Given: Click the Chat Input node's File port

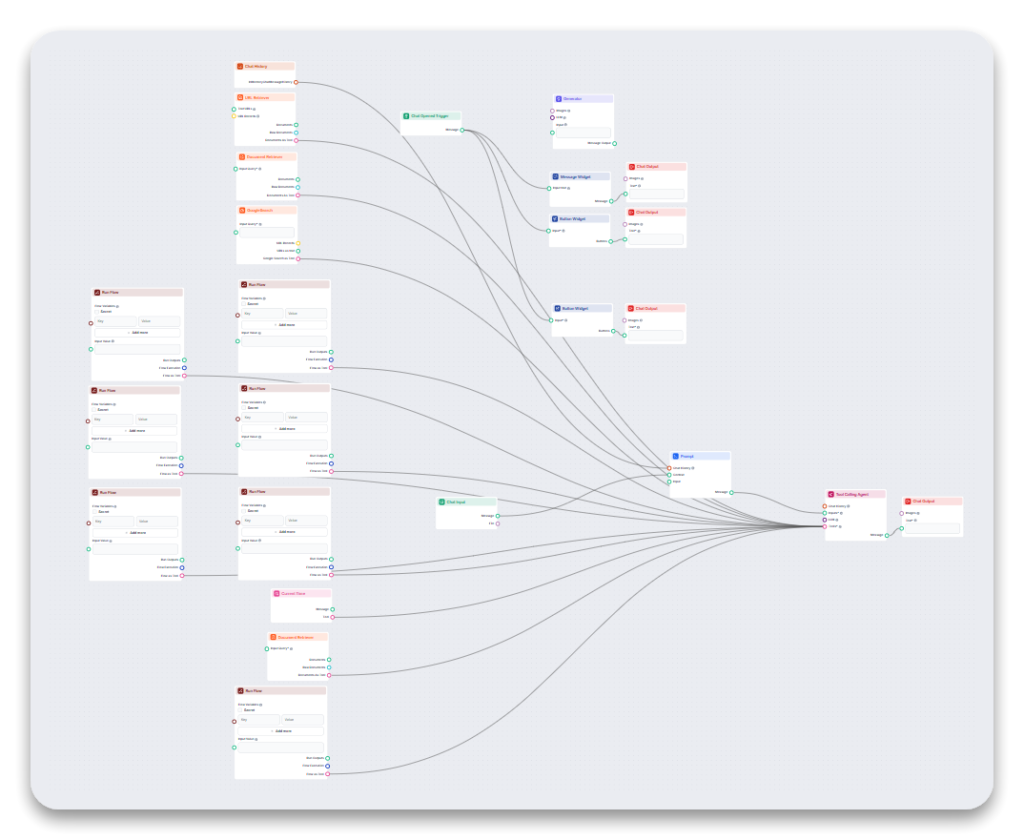Looking at the screenshot, I should click(x=498, y=524).
